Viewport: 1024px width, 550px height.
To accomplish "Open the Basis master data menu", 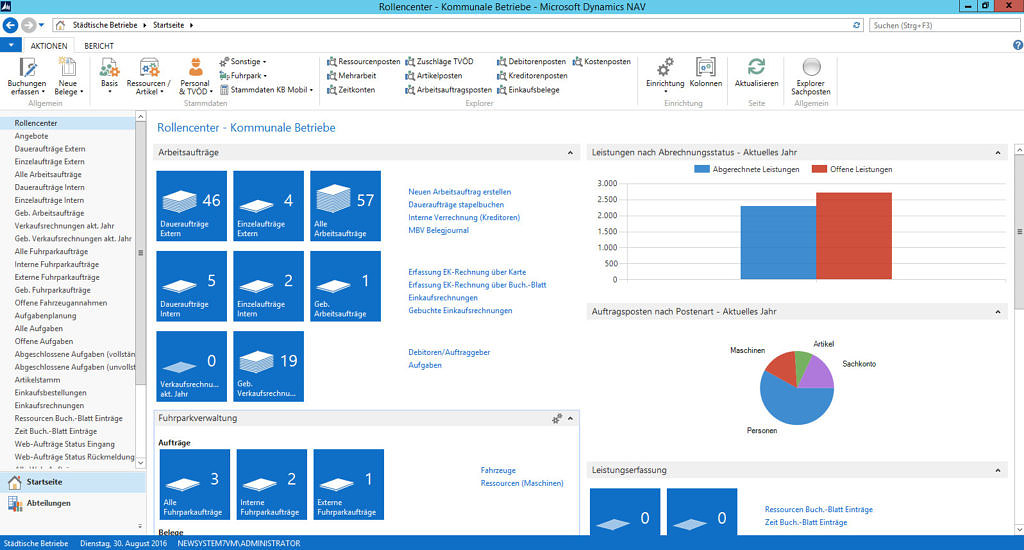I will coord(109,76).
